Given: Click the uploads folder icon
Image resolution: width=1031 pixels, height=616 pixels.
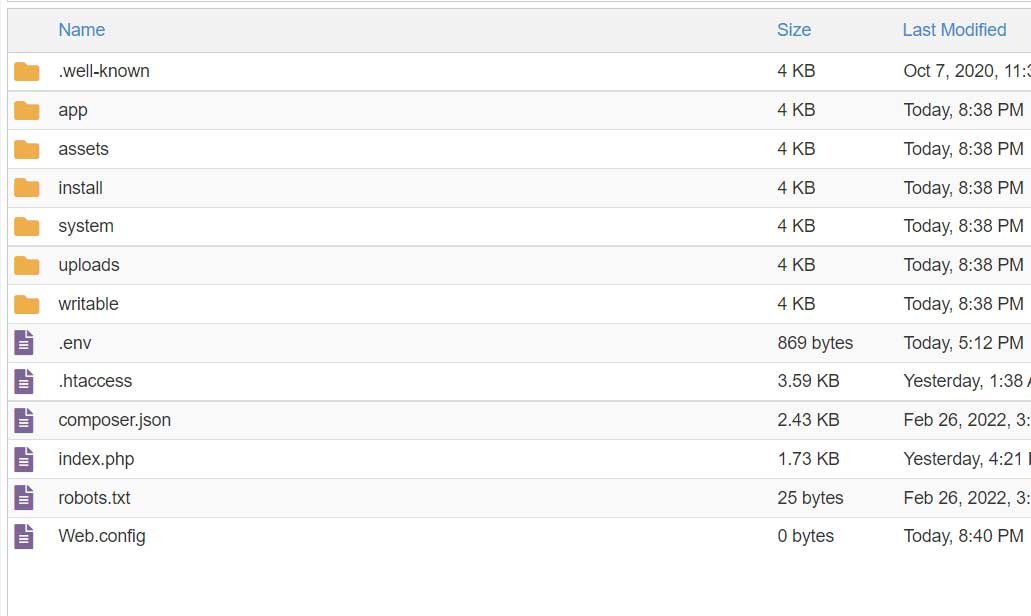Looking at the screenshot, I should point(27,266).
